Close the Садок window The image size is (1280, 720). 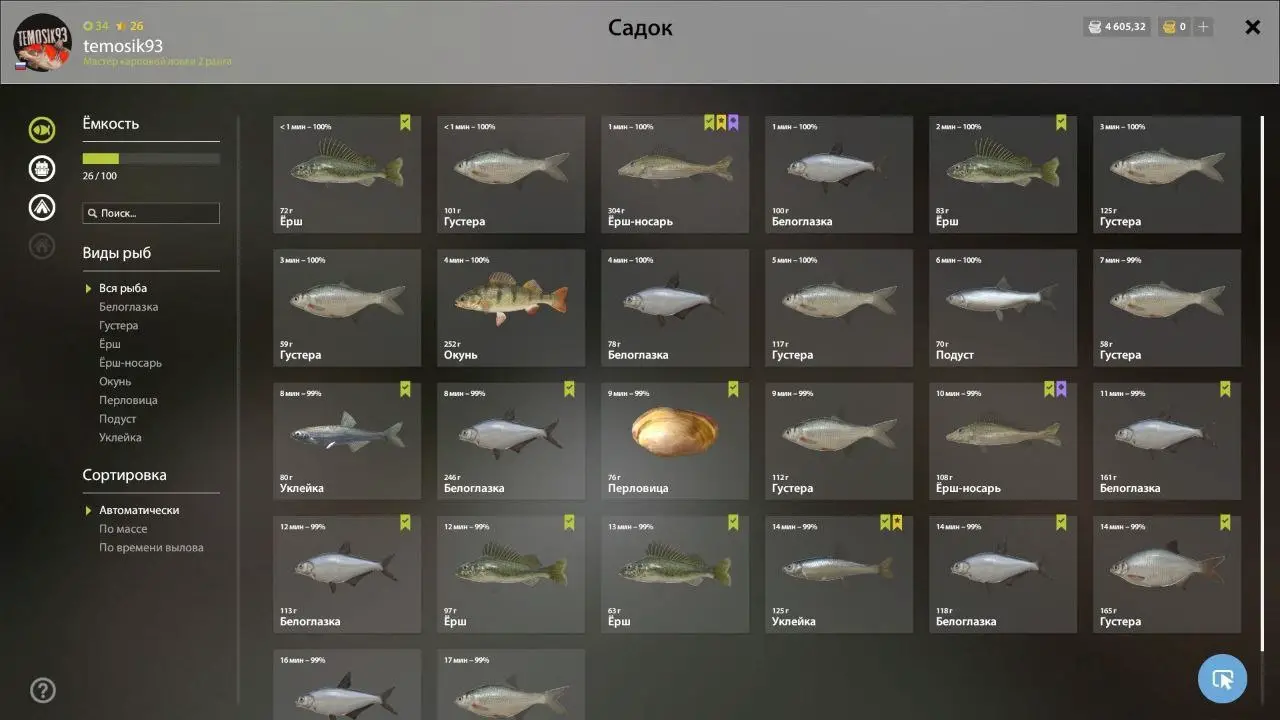(x=1252, y=27)
